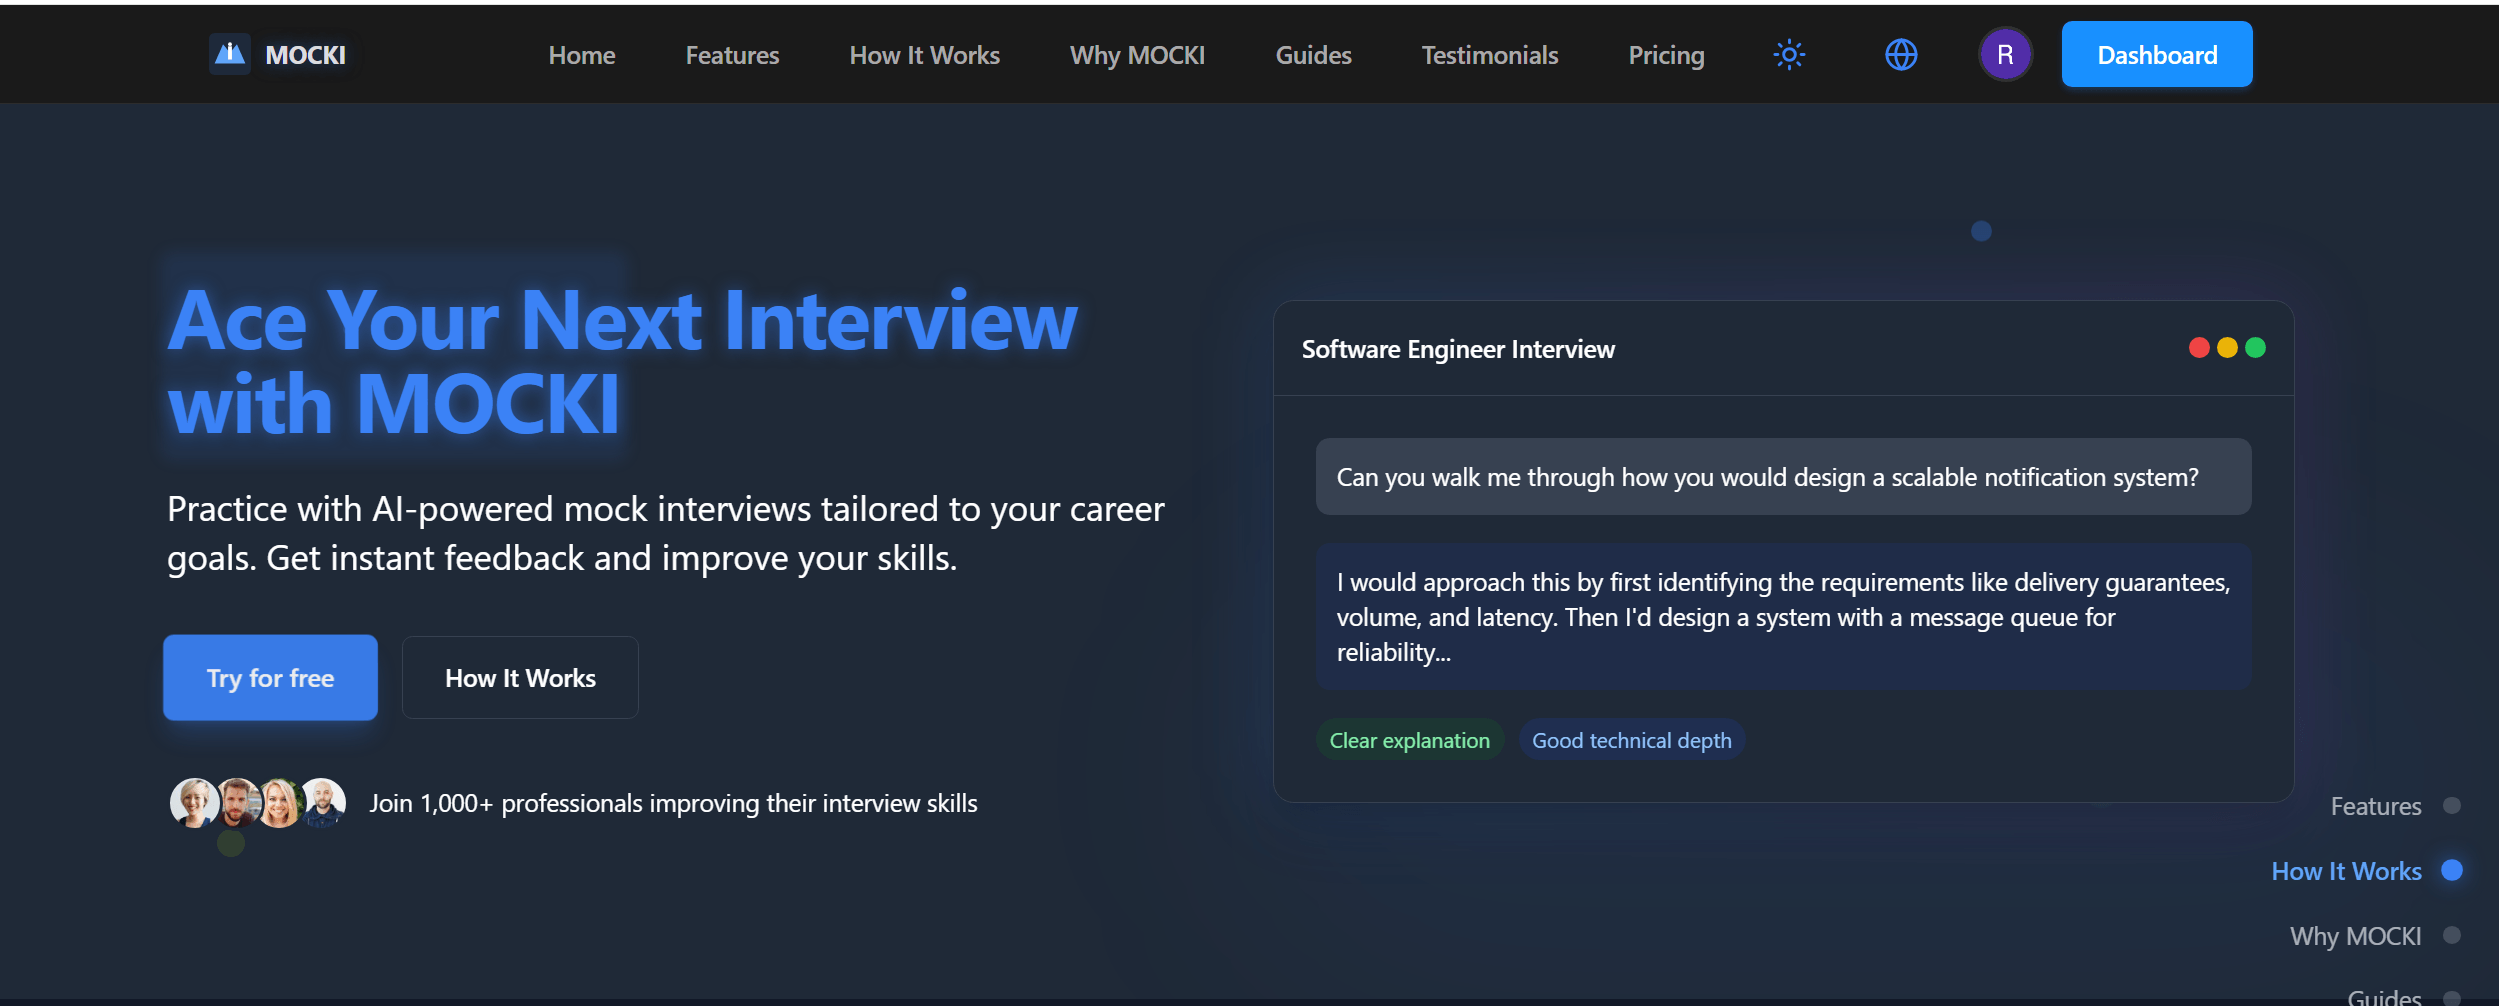Open Testimonials nav link
Image resolution: width=2499 pixels, height=1006 pixels.
click(1490, 56)
